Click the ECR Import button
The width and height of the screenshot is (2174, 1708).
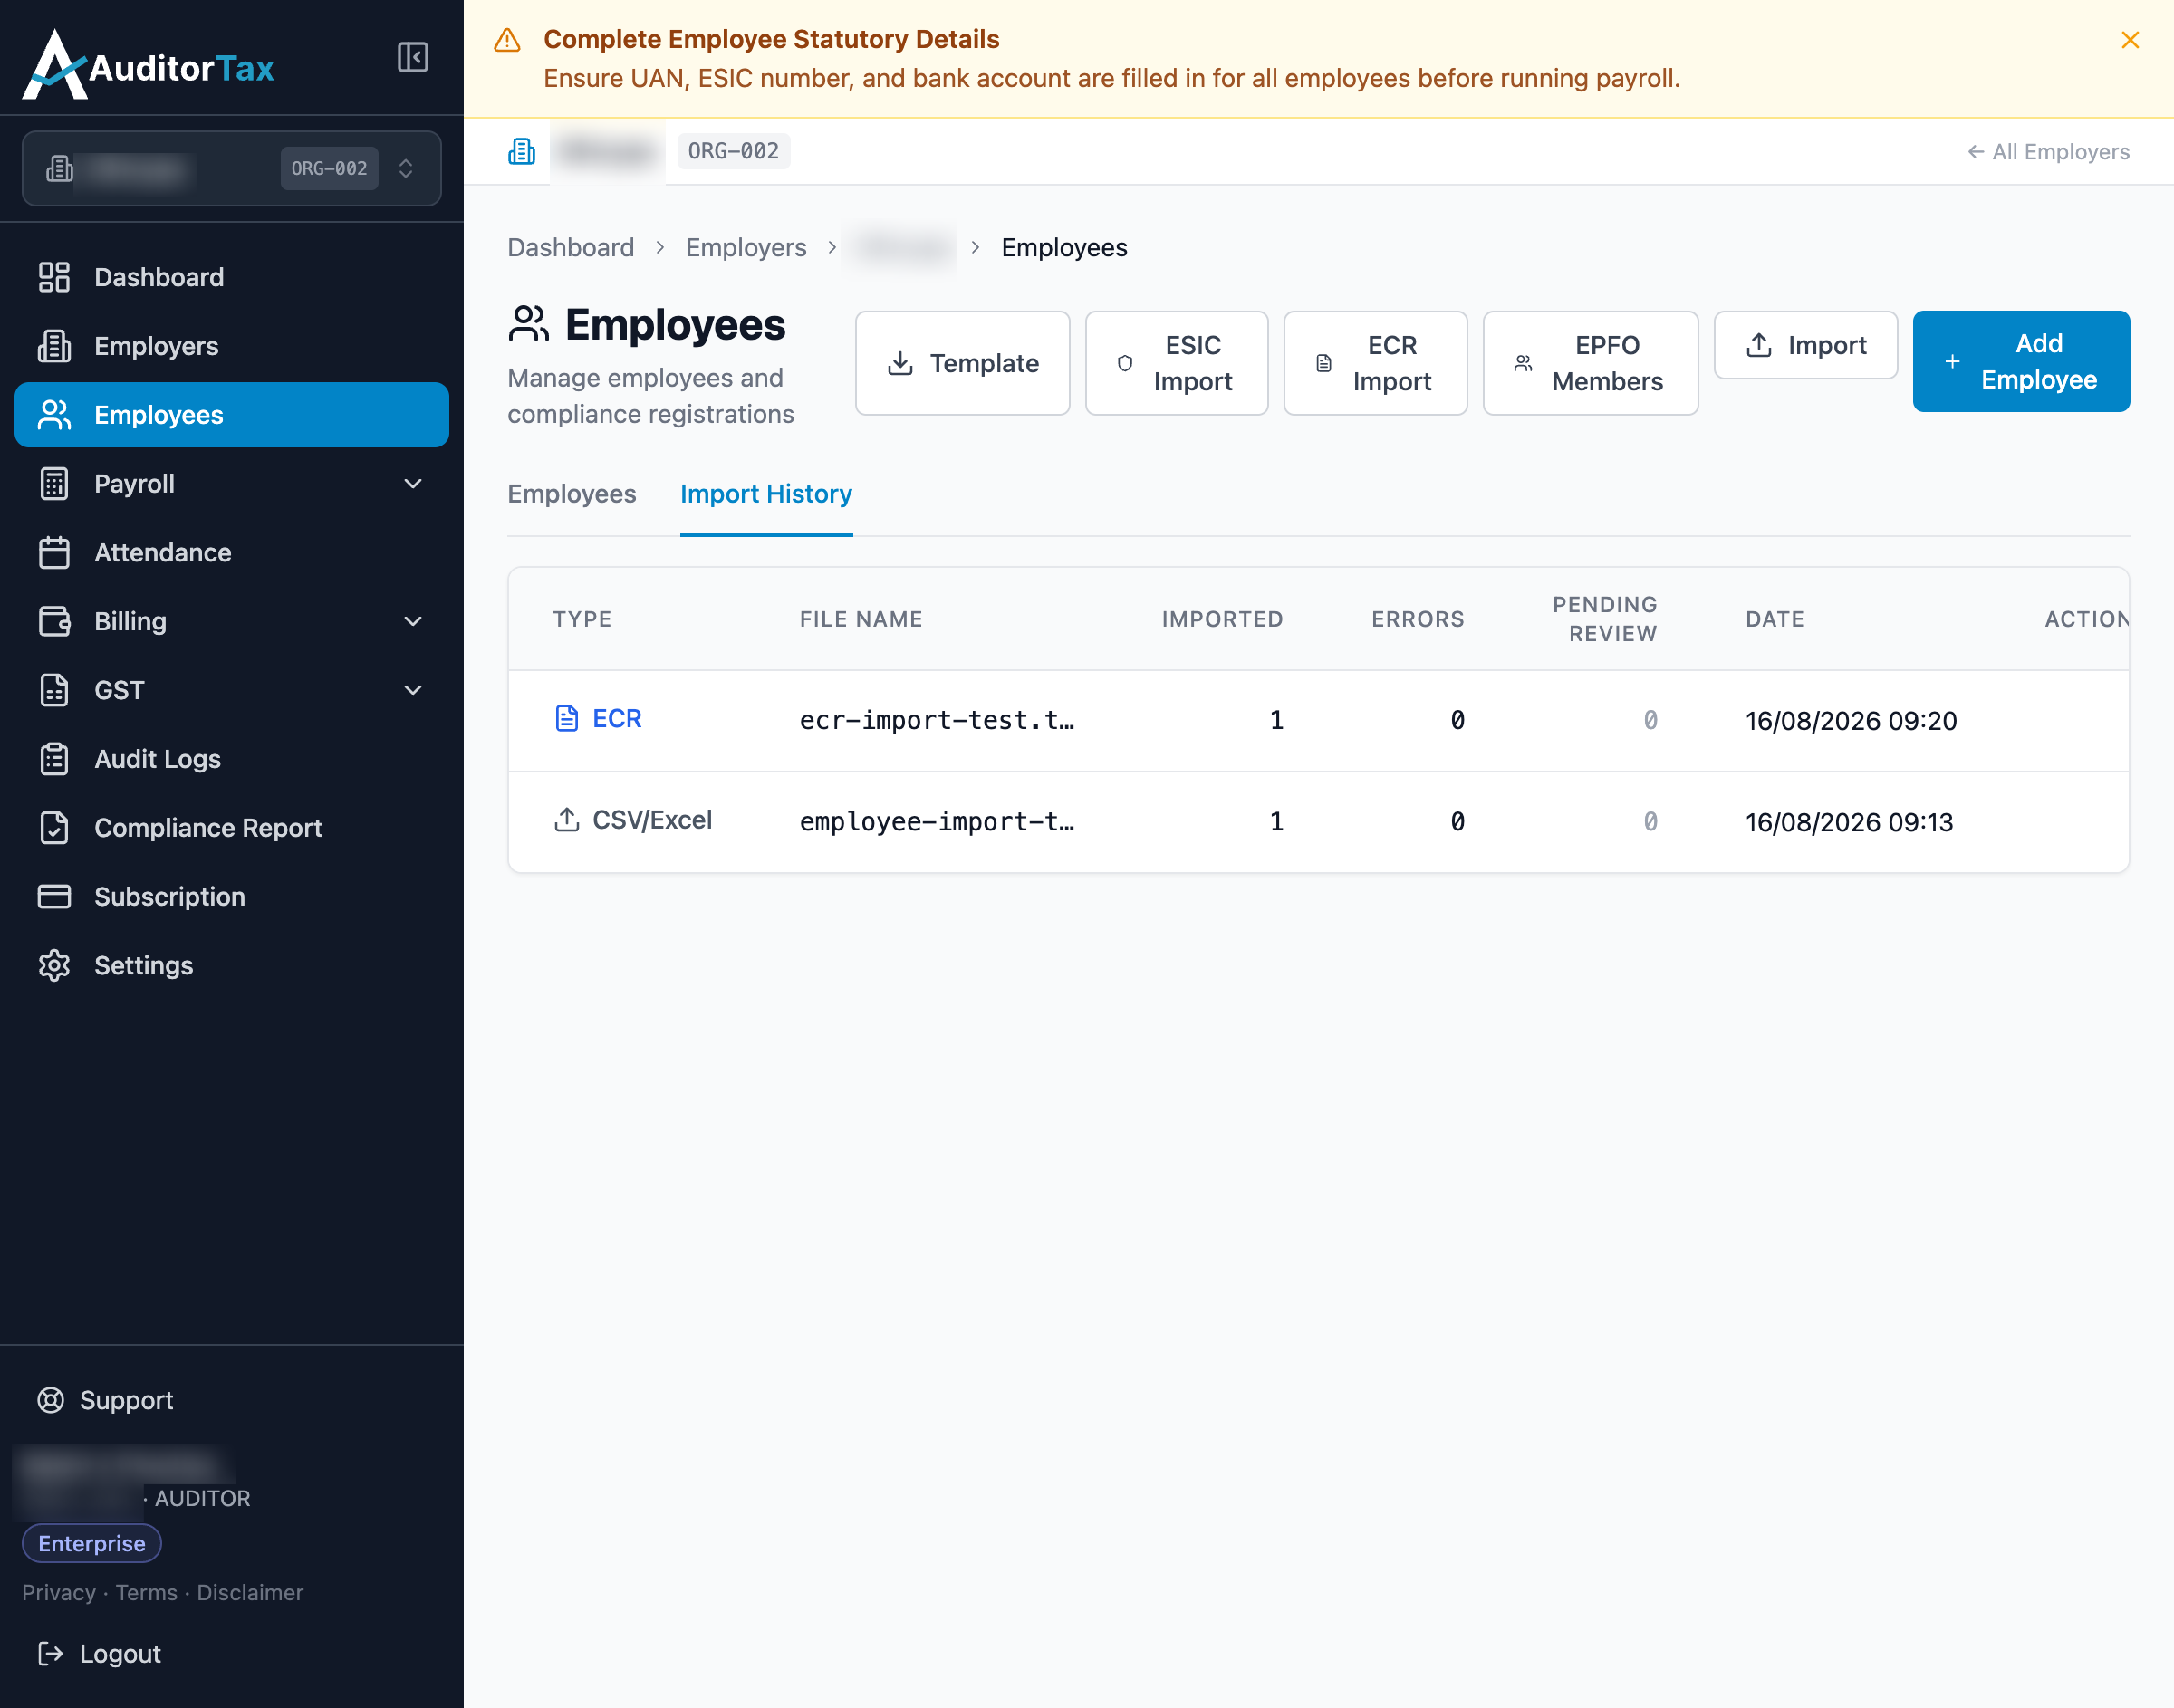[x=1375, y=363]
